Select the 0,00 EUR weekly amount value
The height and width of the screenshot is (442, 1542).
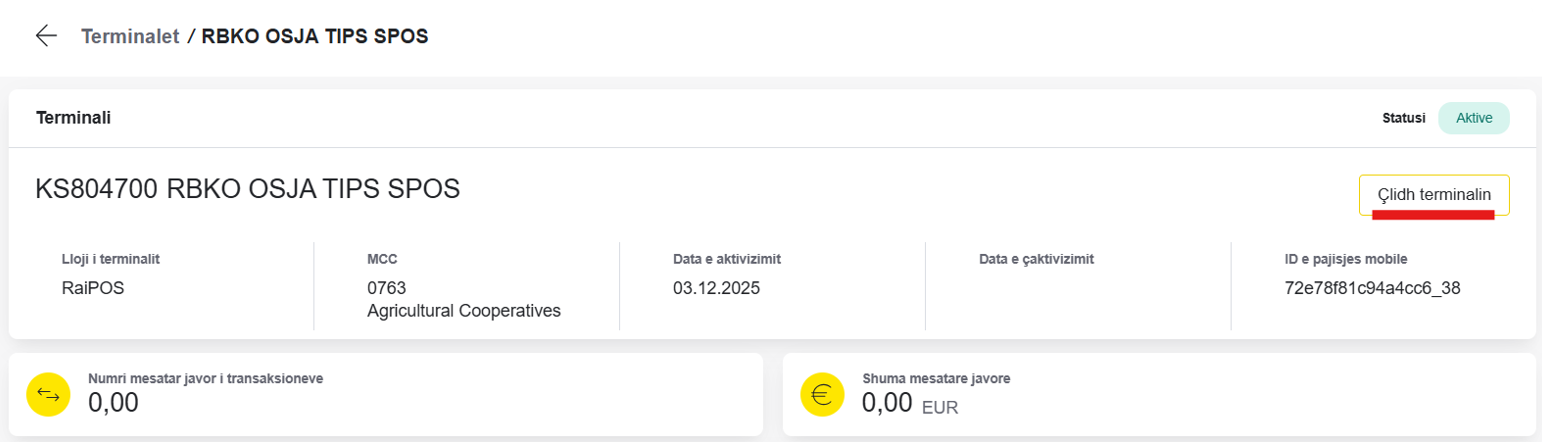(x=910, y=404)
